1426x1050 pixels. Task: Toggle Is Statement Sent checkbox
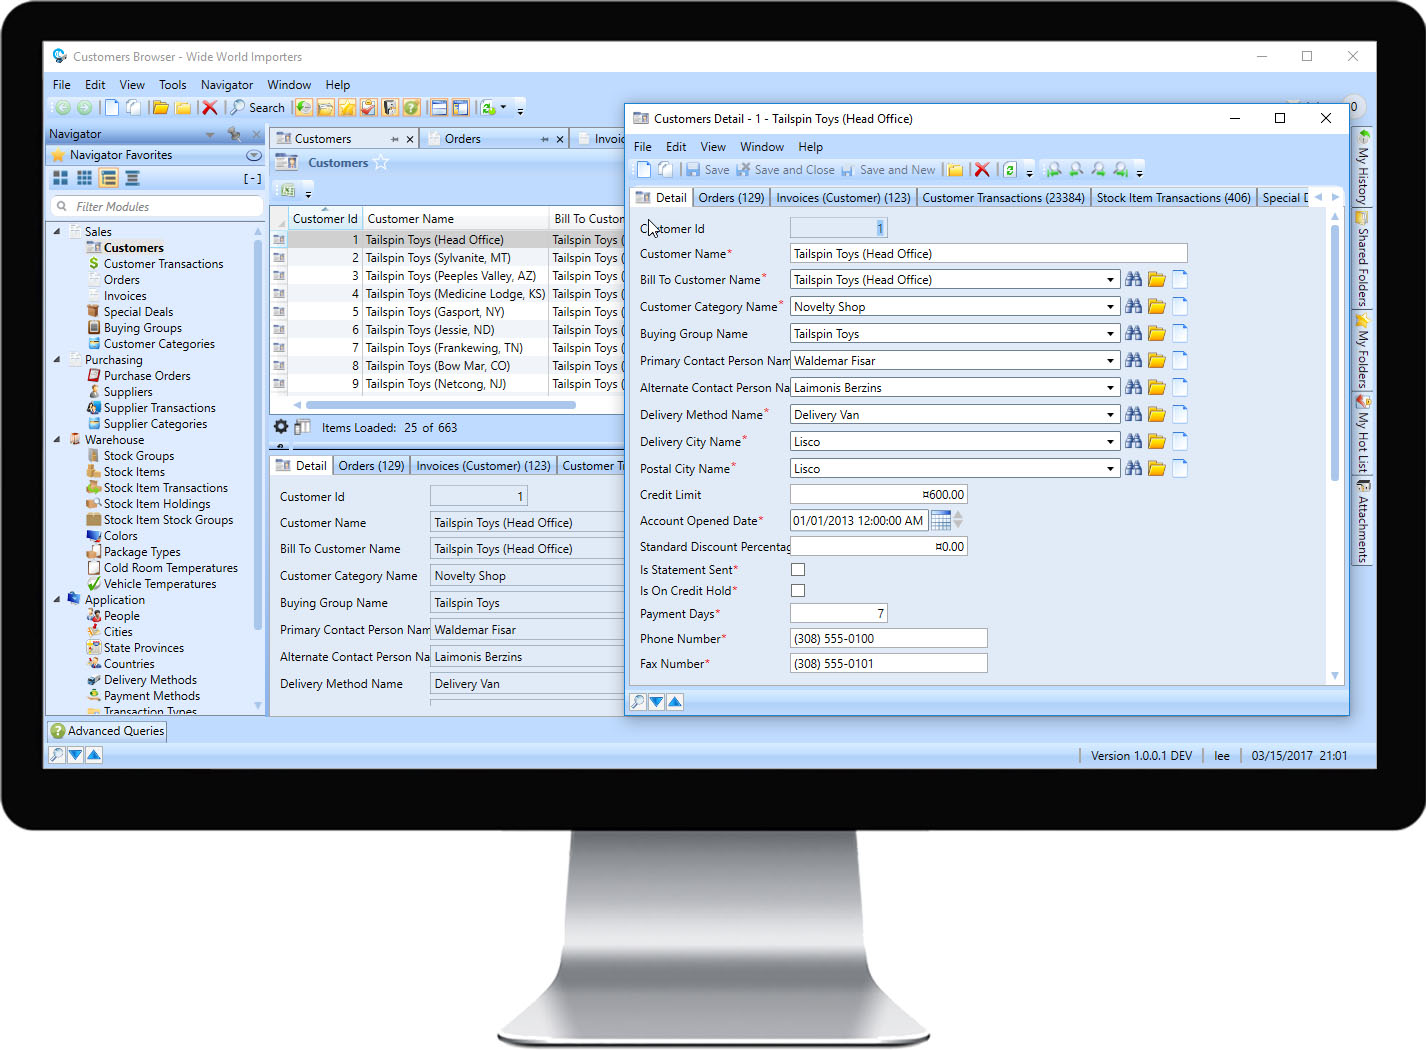click(798, 570)
